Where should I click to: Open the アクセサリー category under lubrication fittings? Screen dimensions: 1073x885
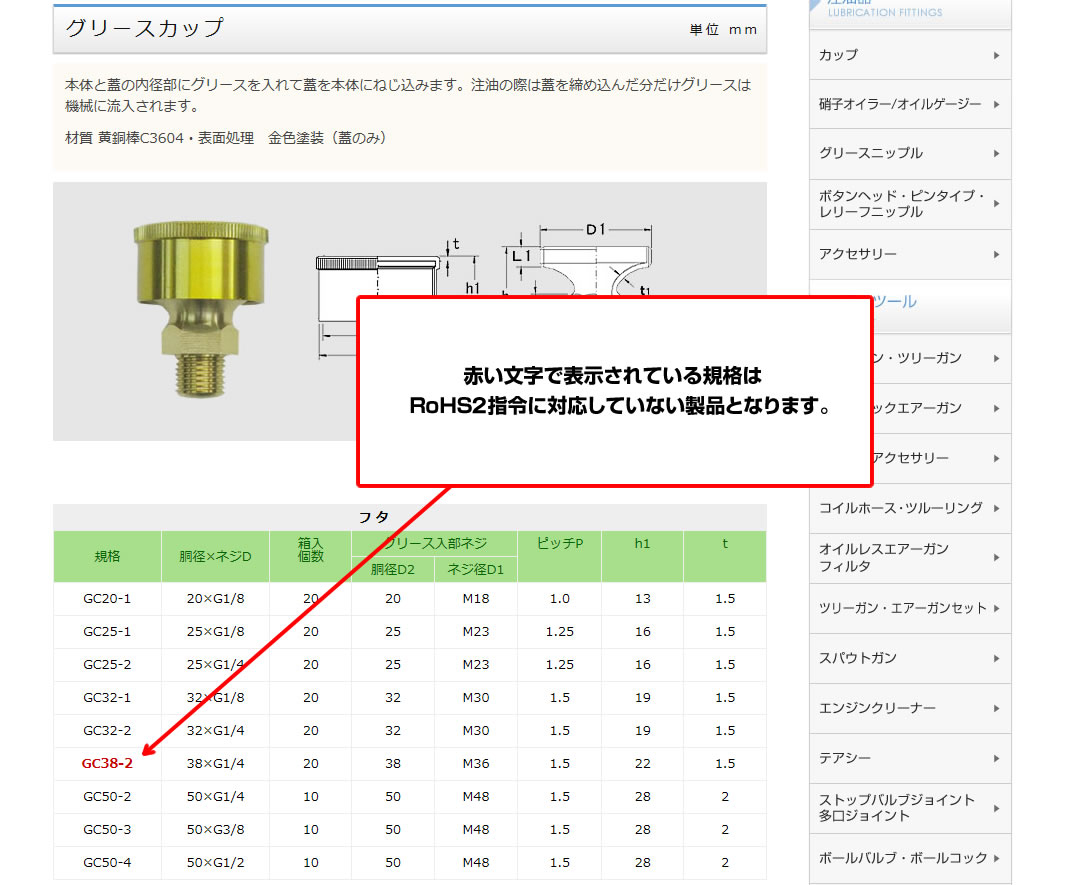909,254
